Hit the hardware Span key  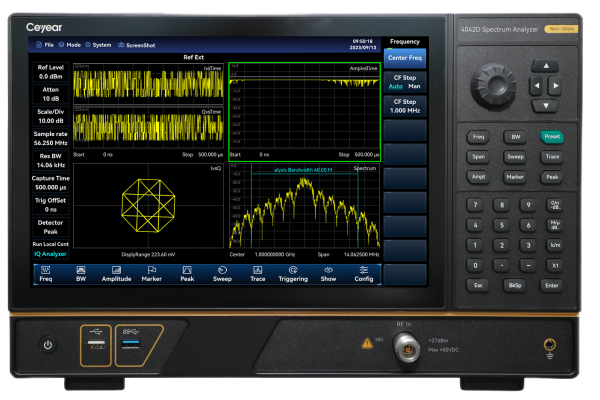(478, 157)
